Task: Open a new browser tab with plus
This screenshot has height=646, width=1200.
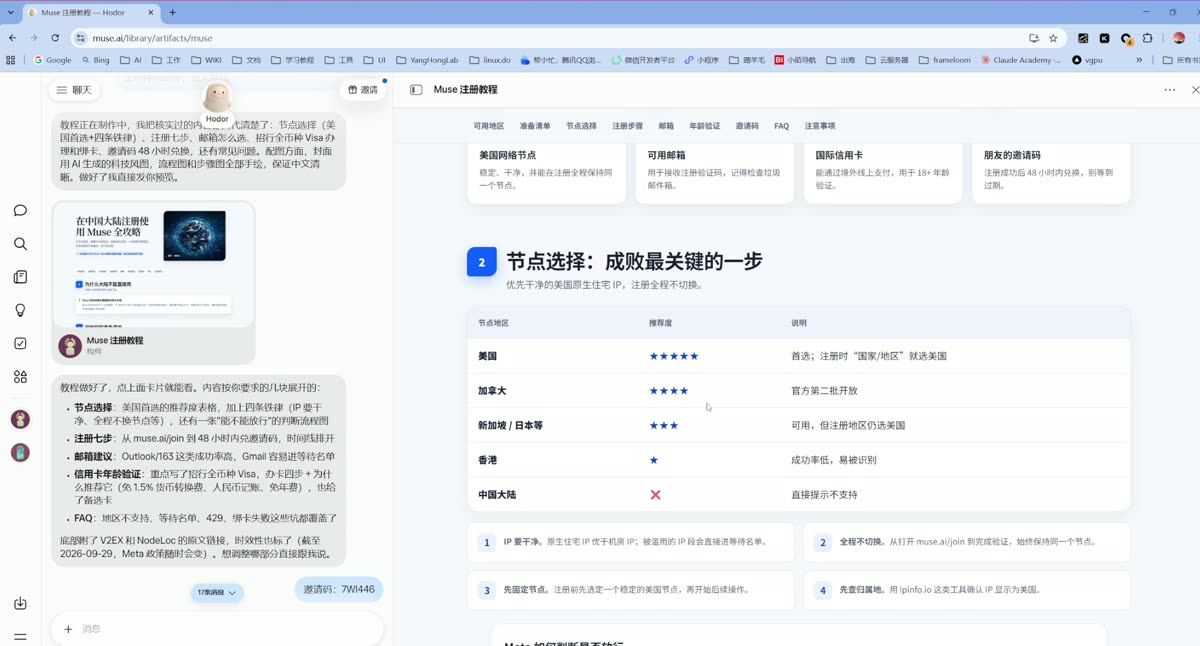Action: point(172,12)
